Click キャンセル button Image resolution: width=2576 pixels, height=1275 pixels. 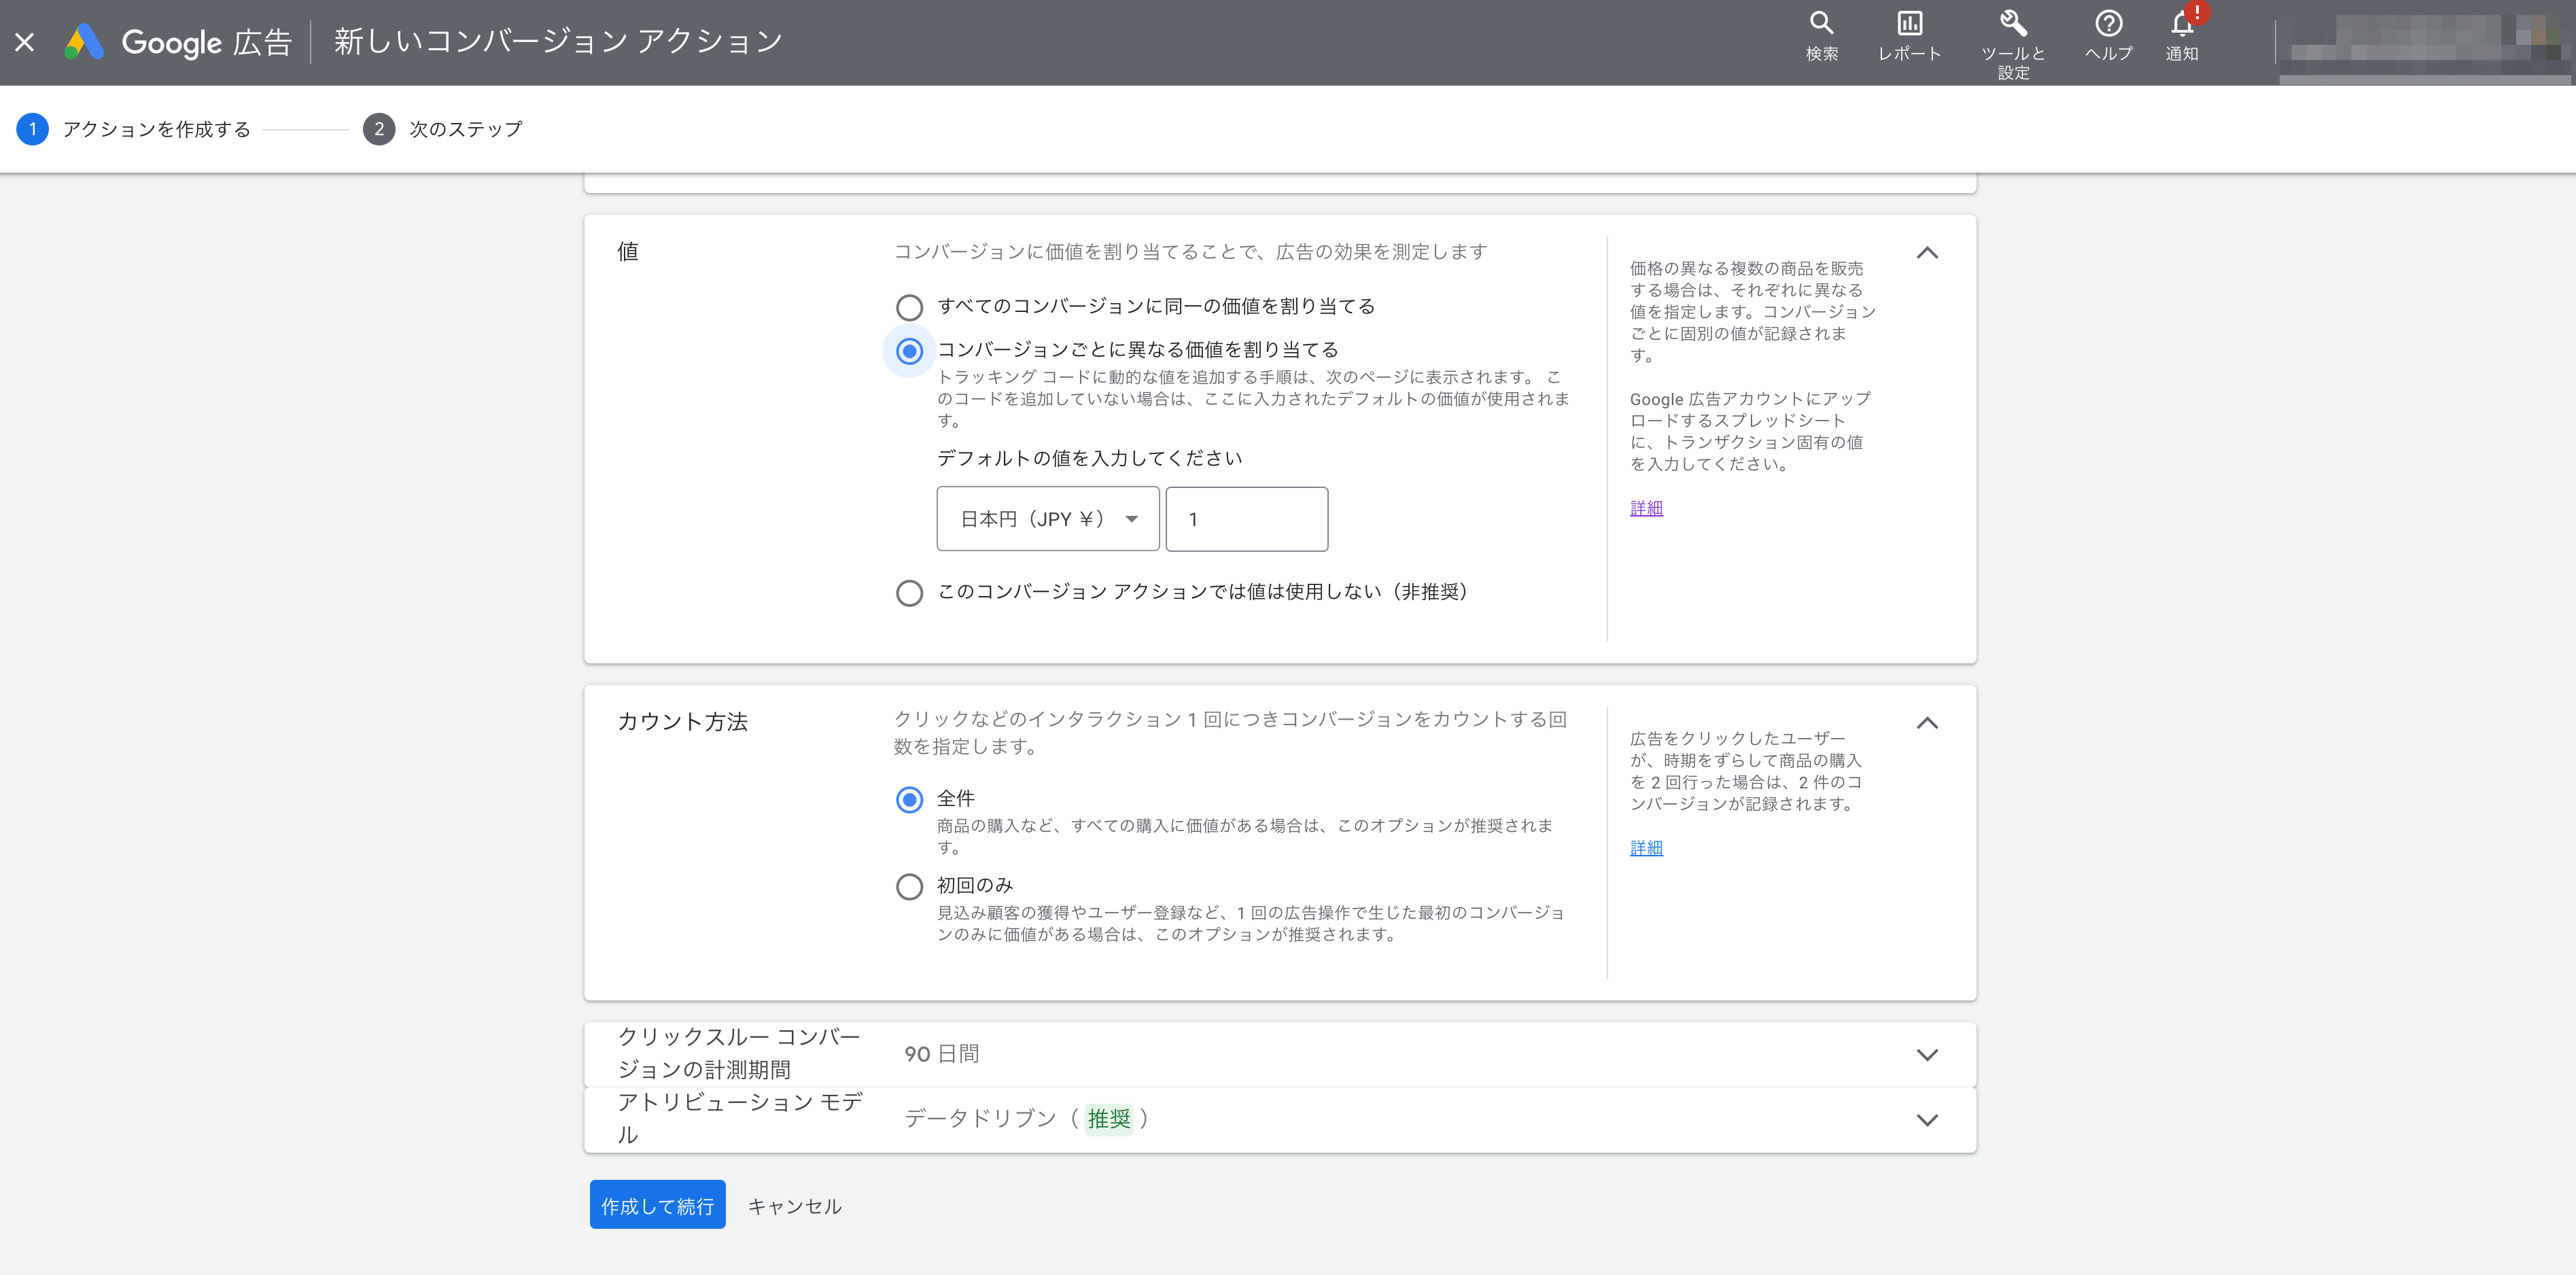[795, 1206]
